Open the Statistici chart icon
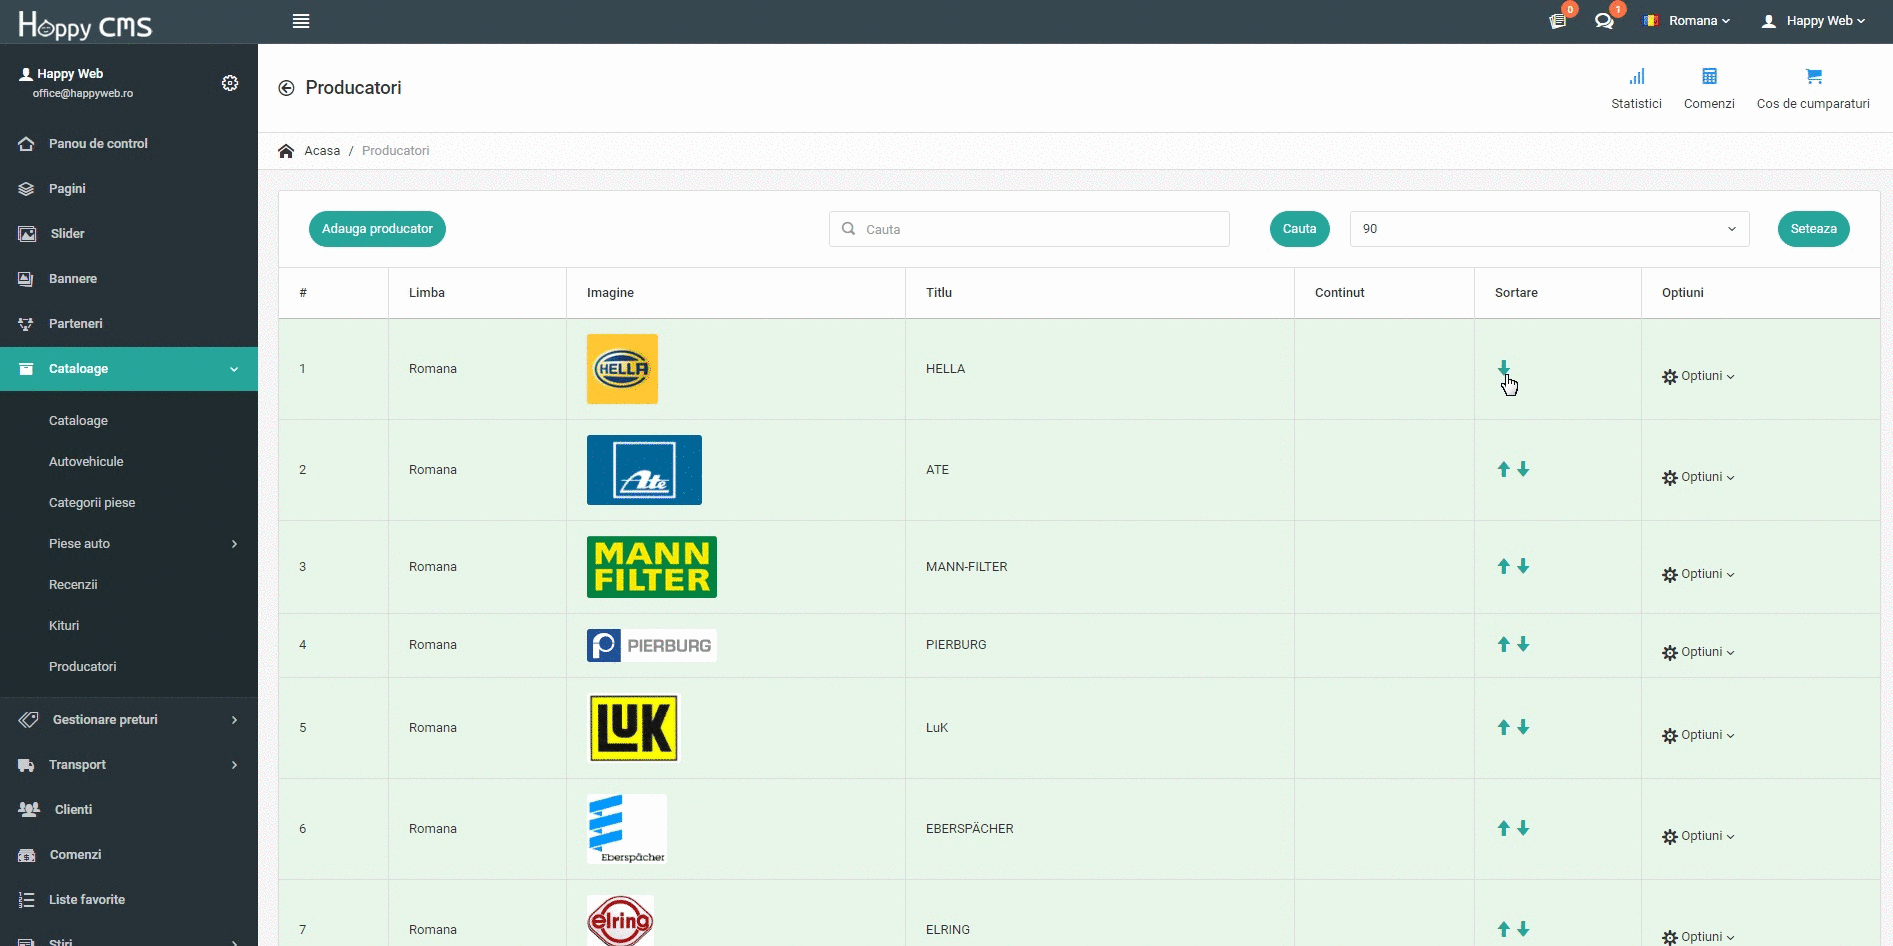The width and height of the screenshot is (1893, 946). click(x=1636, y=77)
